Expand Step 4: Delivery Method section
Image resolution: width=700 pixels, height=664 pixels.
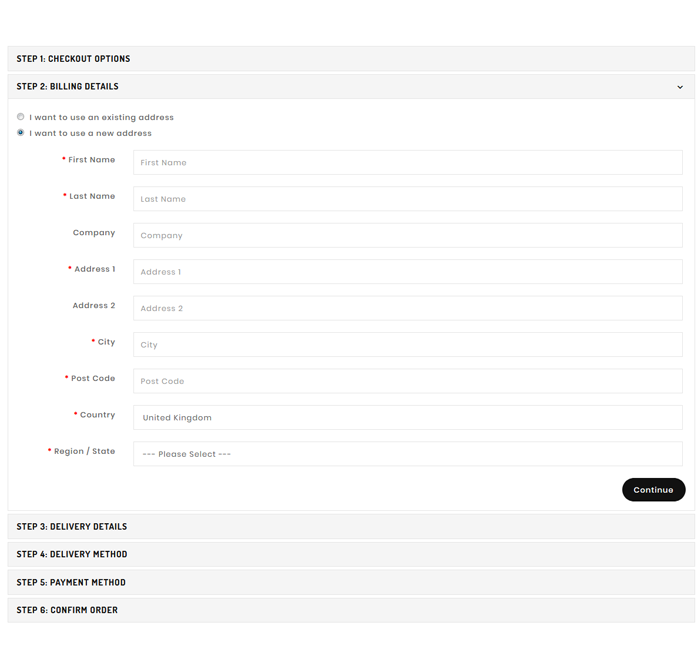tap(72, 555)
